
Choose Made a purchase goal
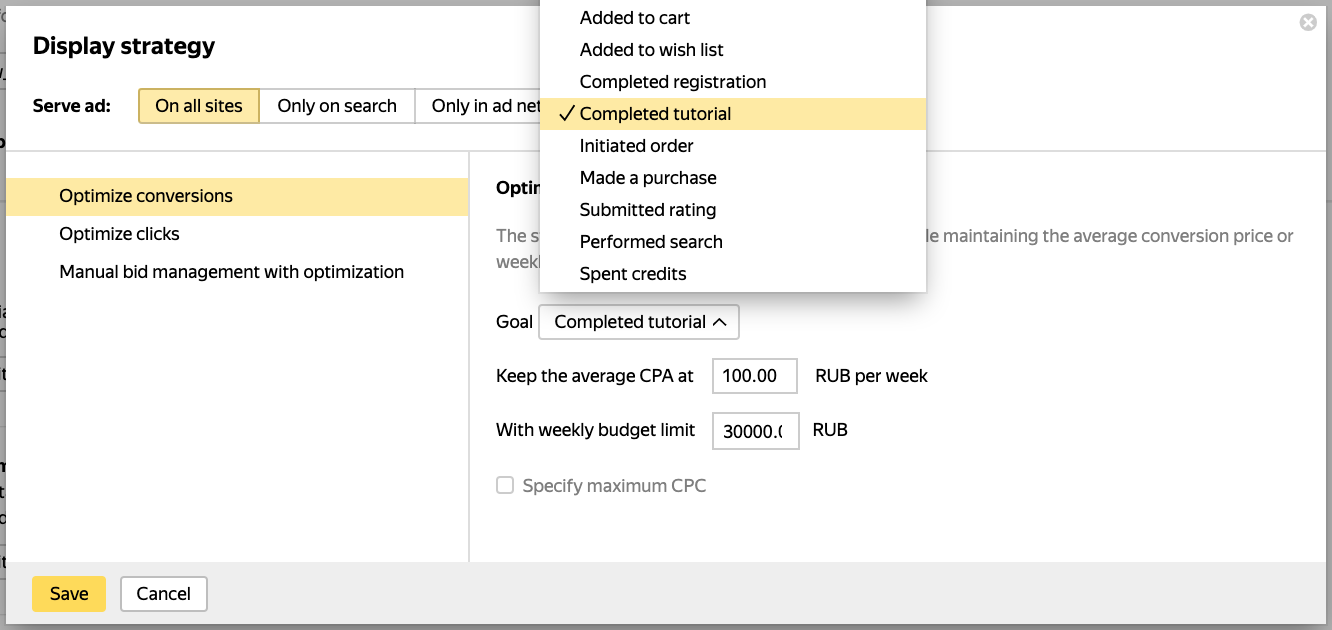tap(648, 178)
